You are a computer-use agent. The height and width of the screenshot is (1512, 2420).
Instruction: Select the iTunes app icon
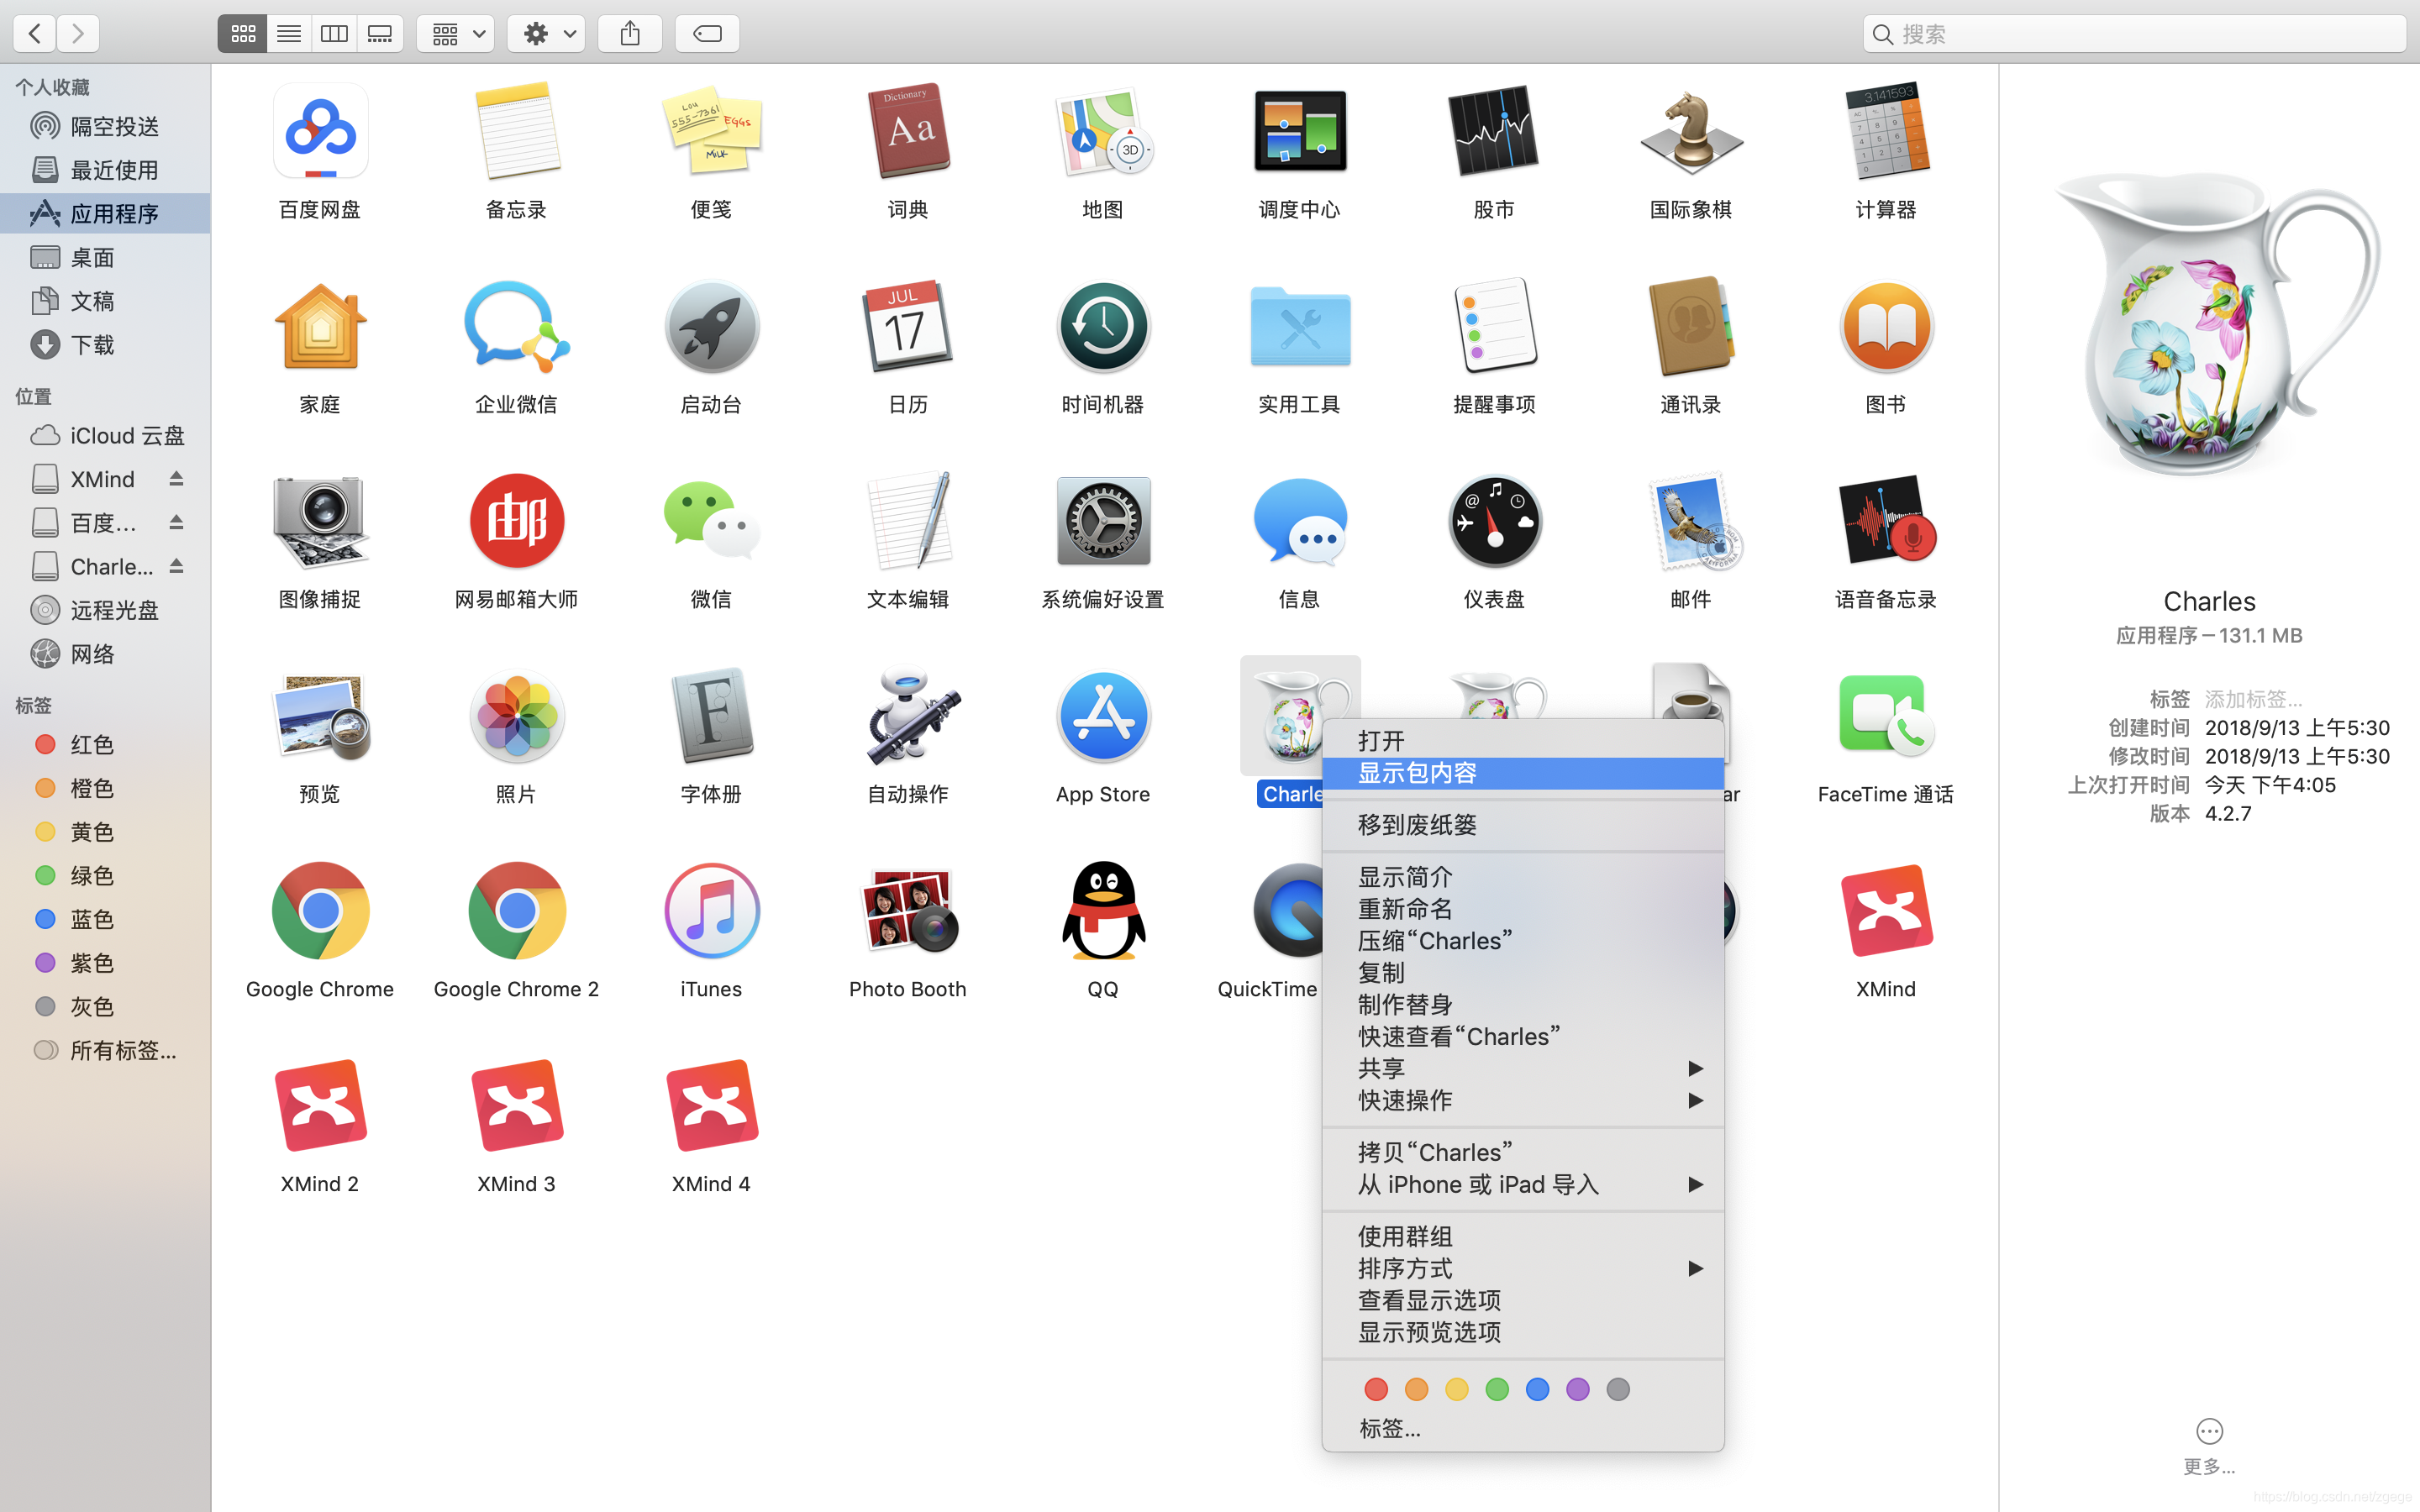pos(711,911)
